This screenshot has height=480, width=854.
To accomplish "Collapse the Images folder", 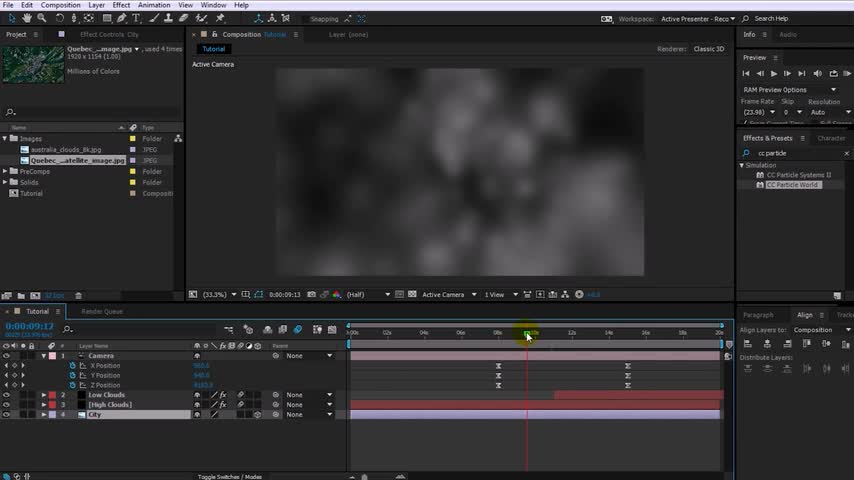I will (x=5, y=139).
